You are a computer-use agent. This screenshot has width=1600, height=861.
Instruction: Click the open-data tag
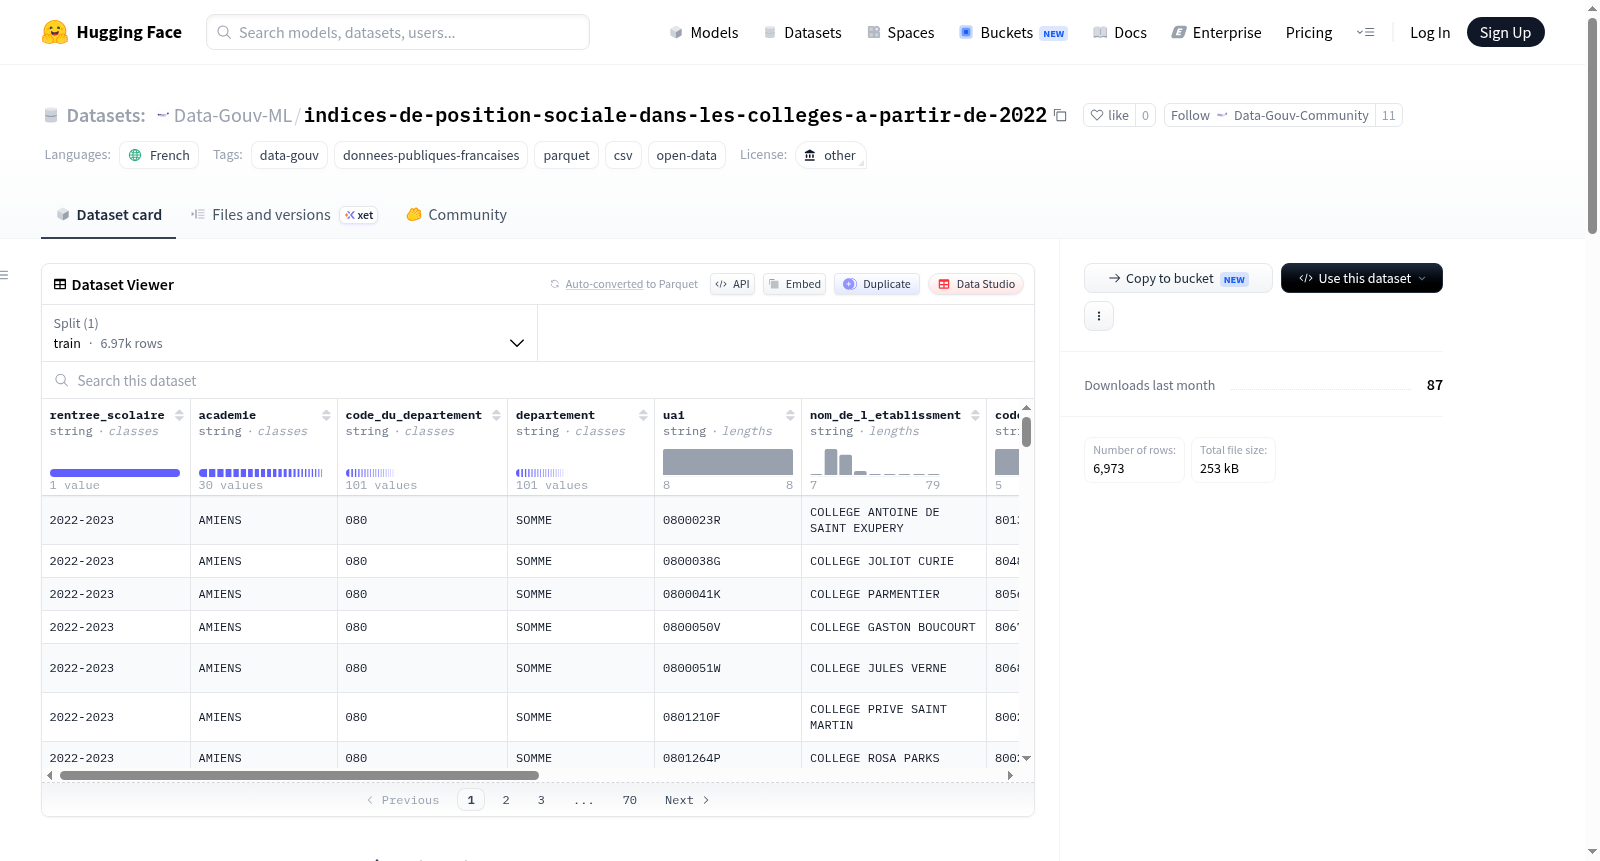pyautogui.click(x=686, y=155)
